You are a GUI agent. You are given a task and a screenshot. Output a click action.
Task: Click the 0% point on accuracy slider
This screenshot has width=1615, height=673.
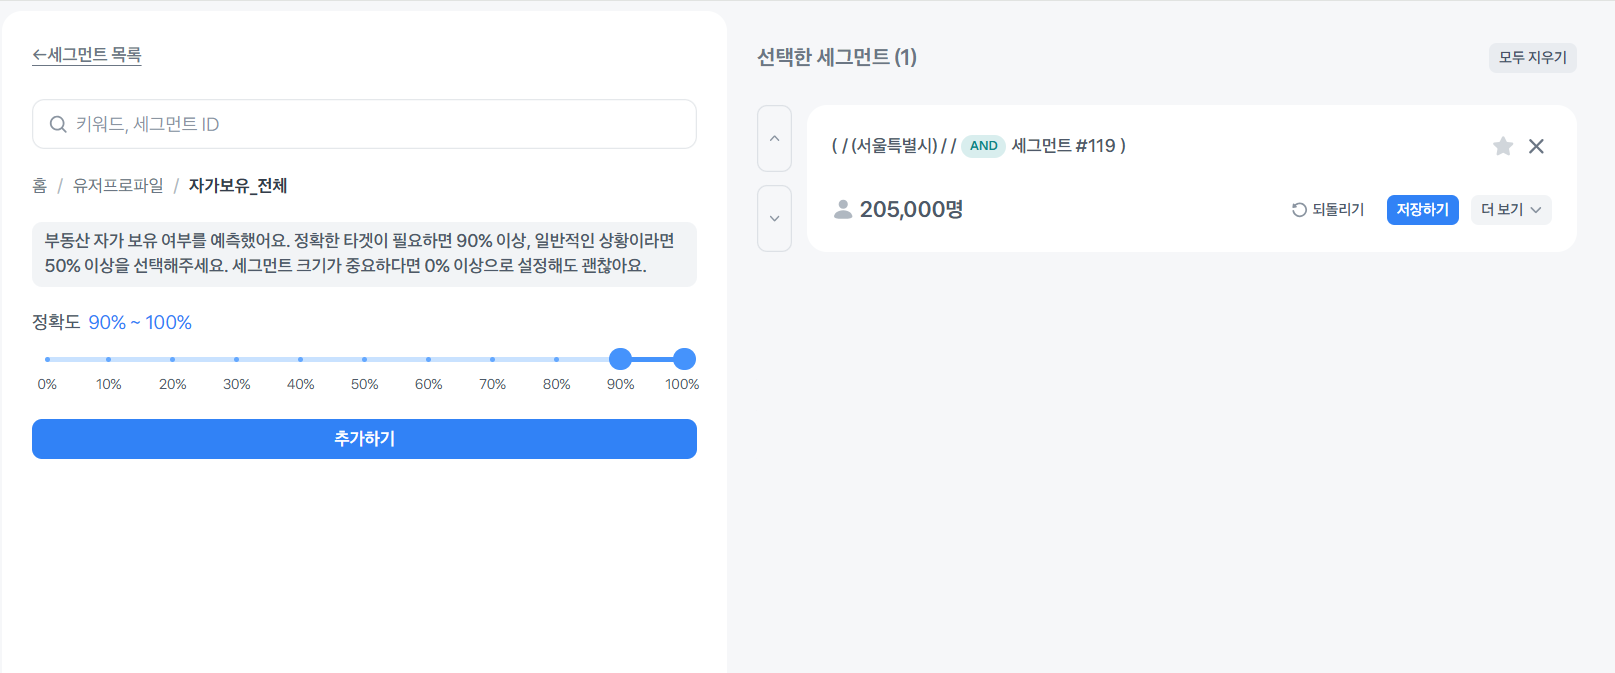click(47, 359)
